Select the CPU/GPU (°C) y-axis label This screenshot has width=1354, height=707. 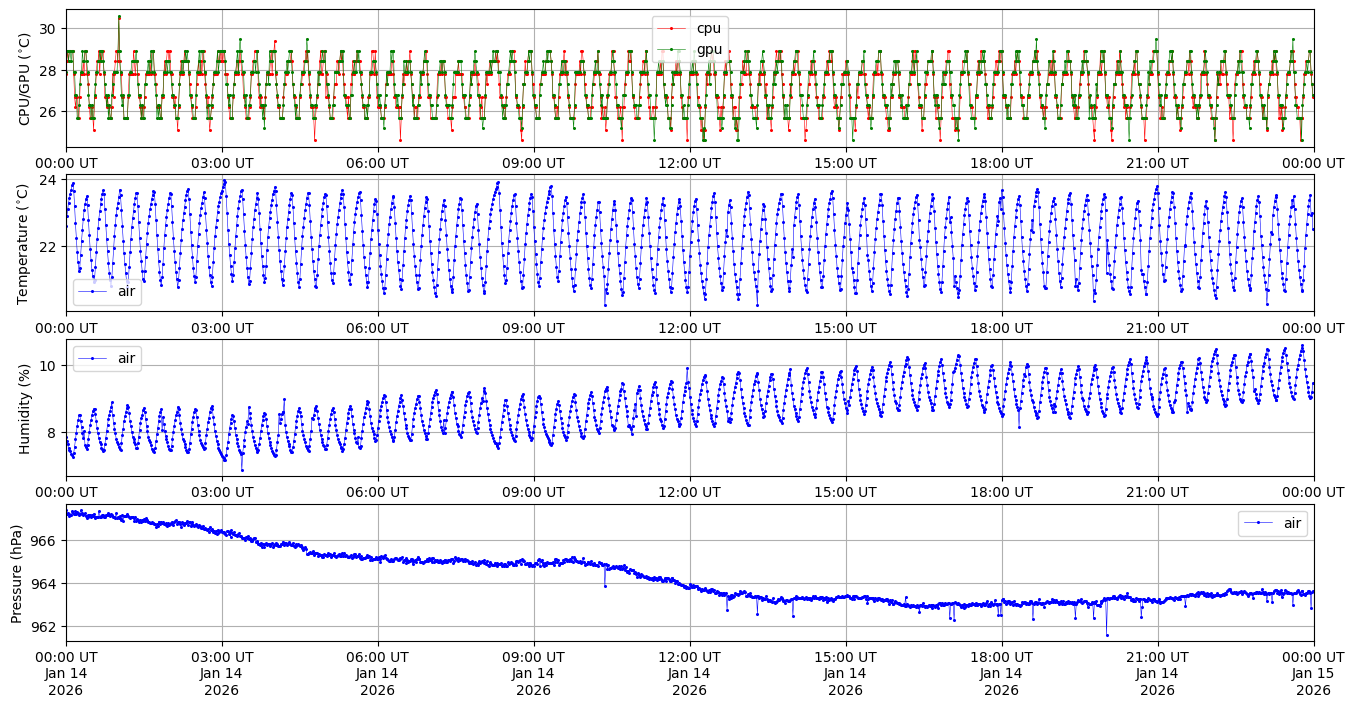coord(24,79)
